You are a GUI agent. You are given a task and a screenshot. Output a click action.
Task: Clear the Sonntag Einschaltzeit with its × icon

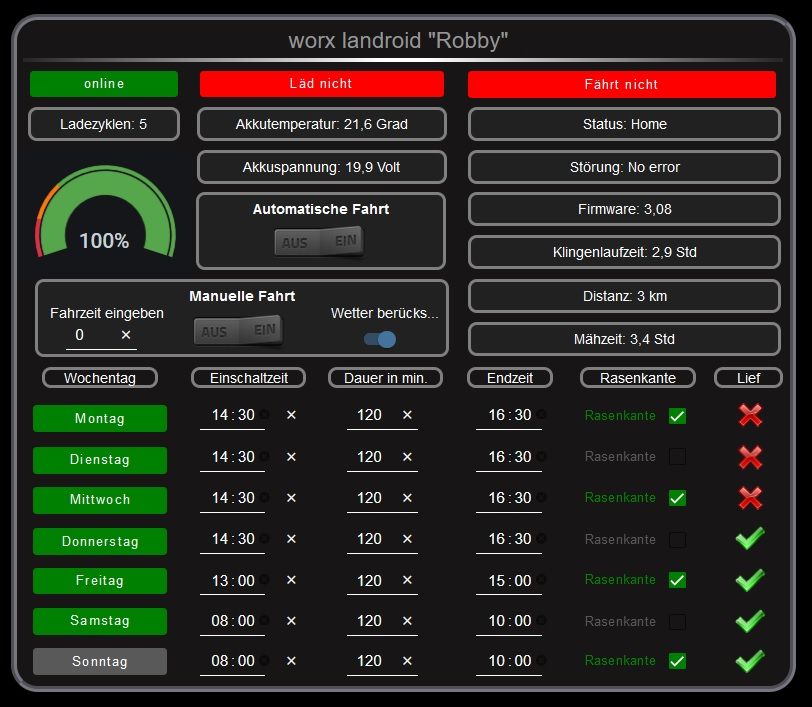[291, 661]
